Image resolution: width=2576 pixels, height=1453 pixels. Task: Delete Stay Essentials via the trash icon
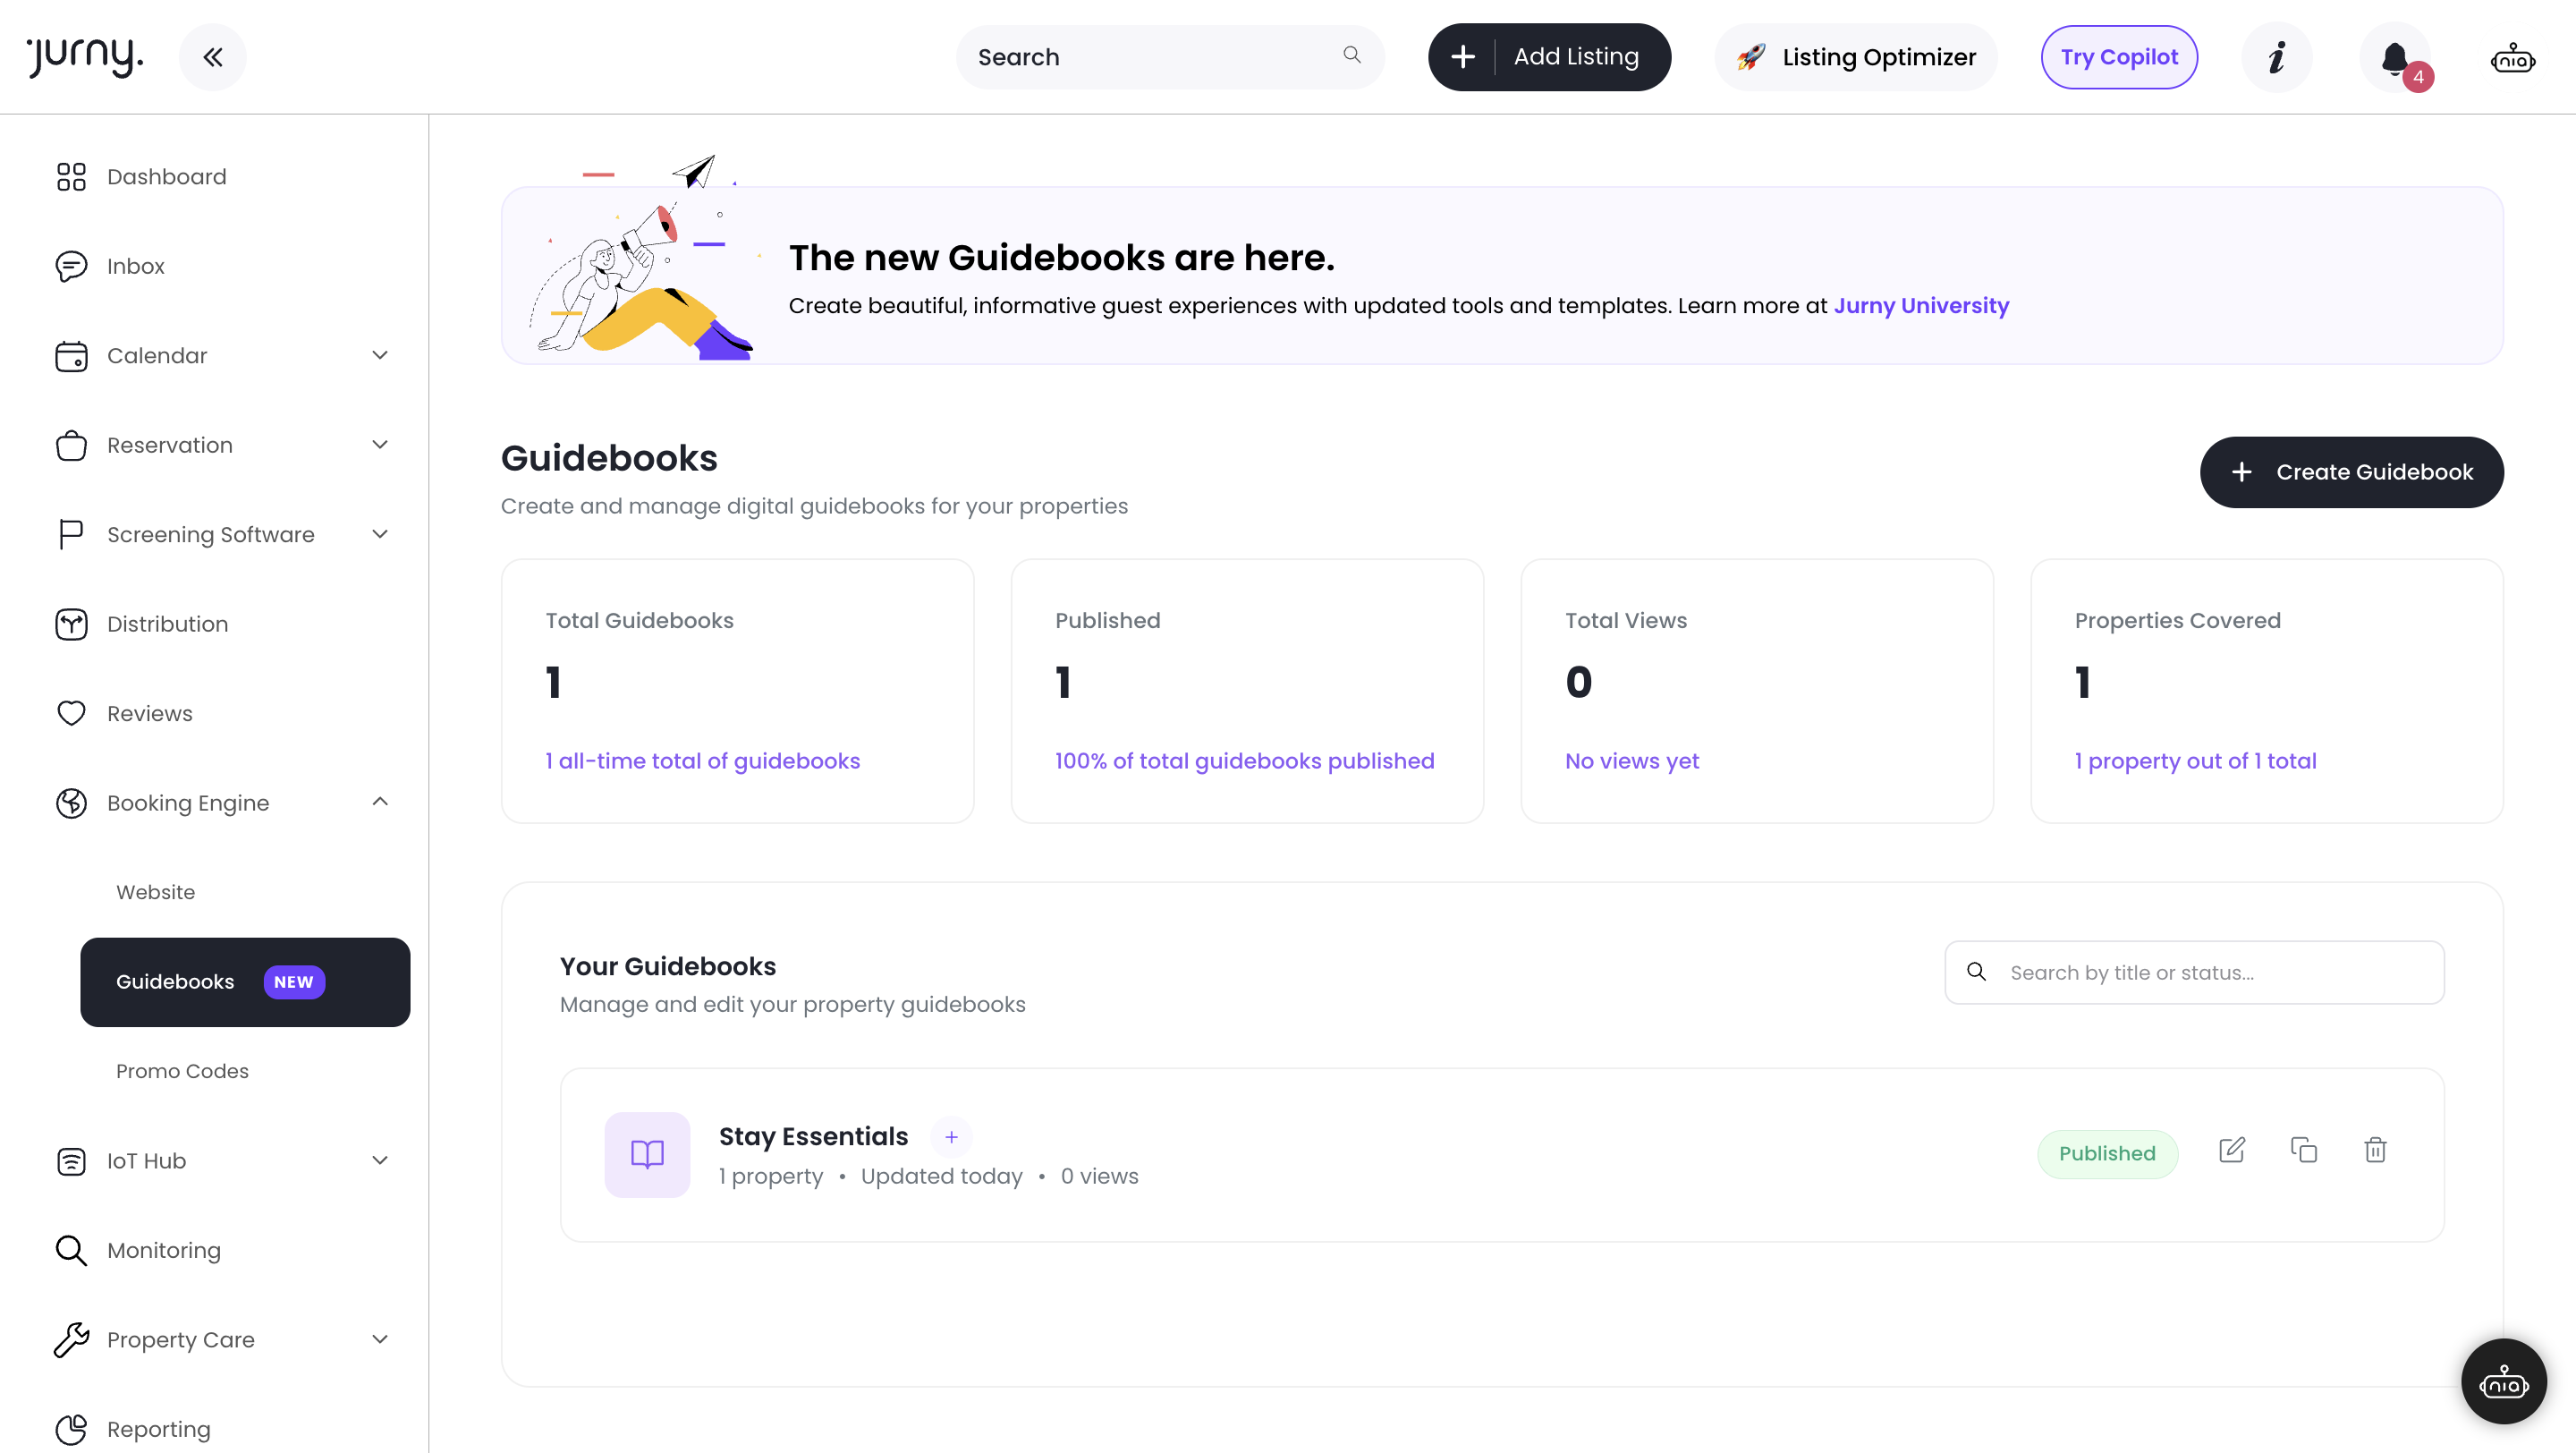2375,1150
